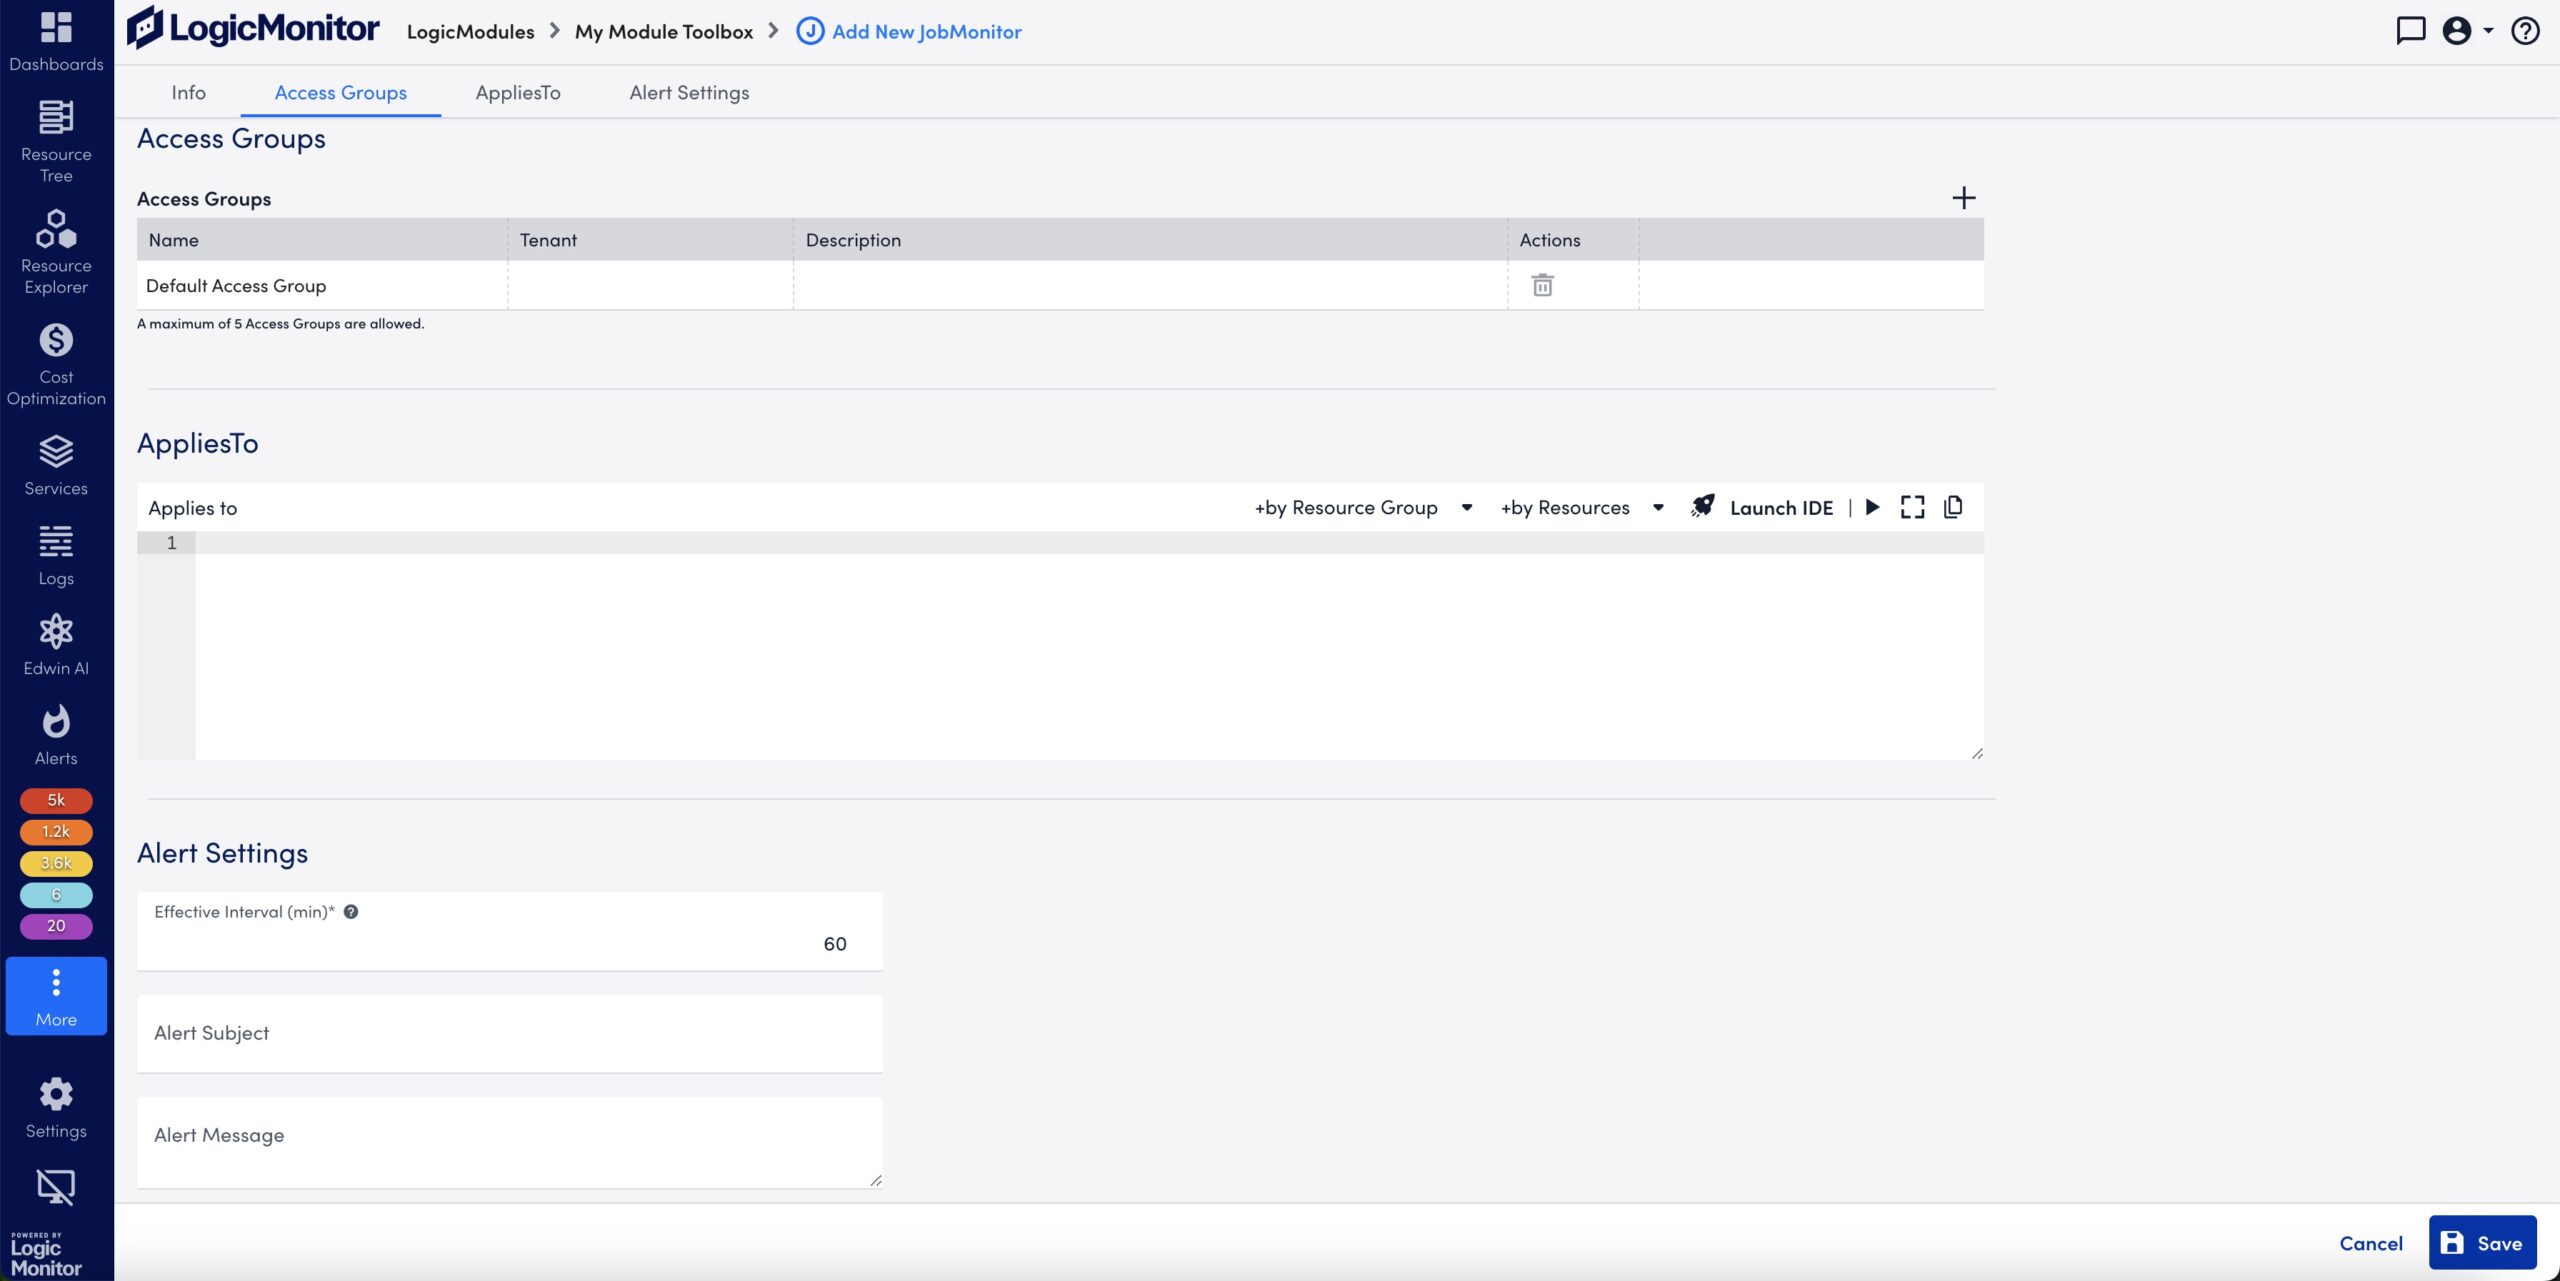Open the +by Resource Group dropdown

(x=1360, y=507)
